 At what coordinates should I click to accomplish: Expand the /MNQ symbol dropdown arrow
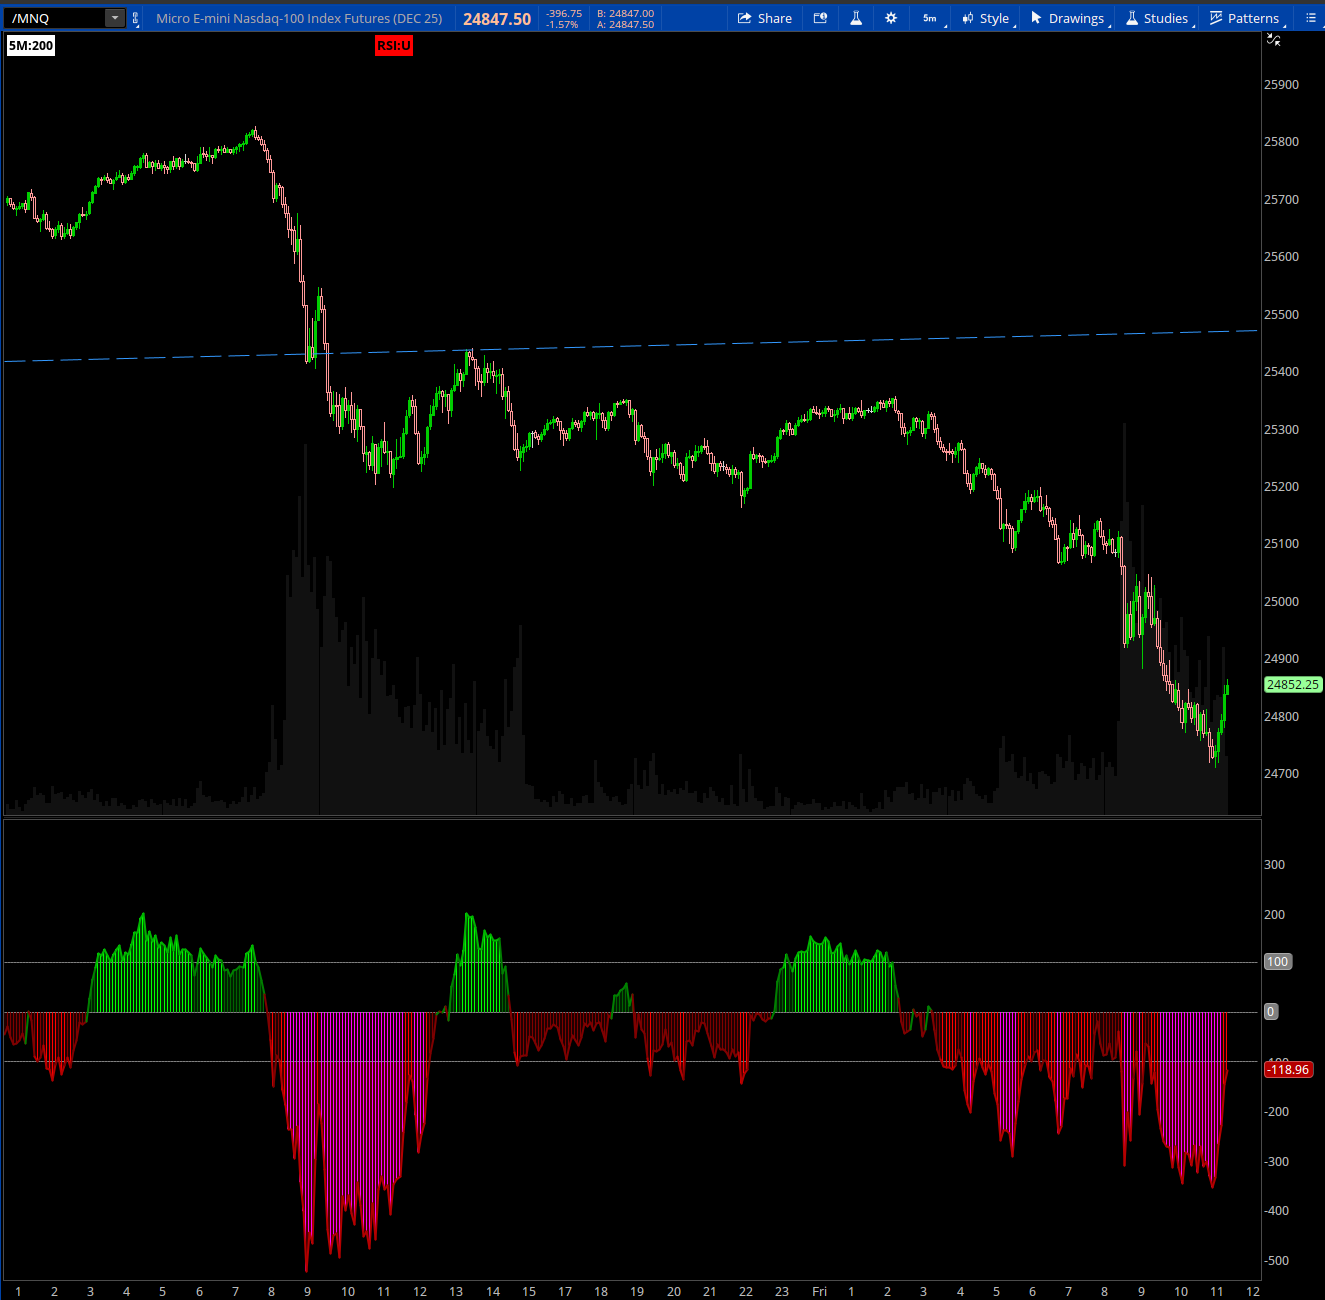pos(115,18)
